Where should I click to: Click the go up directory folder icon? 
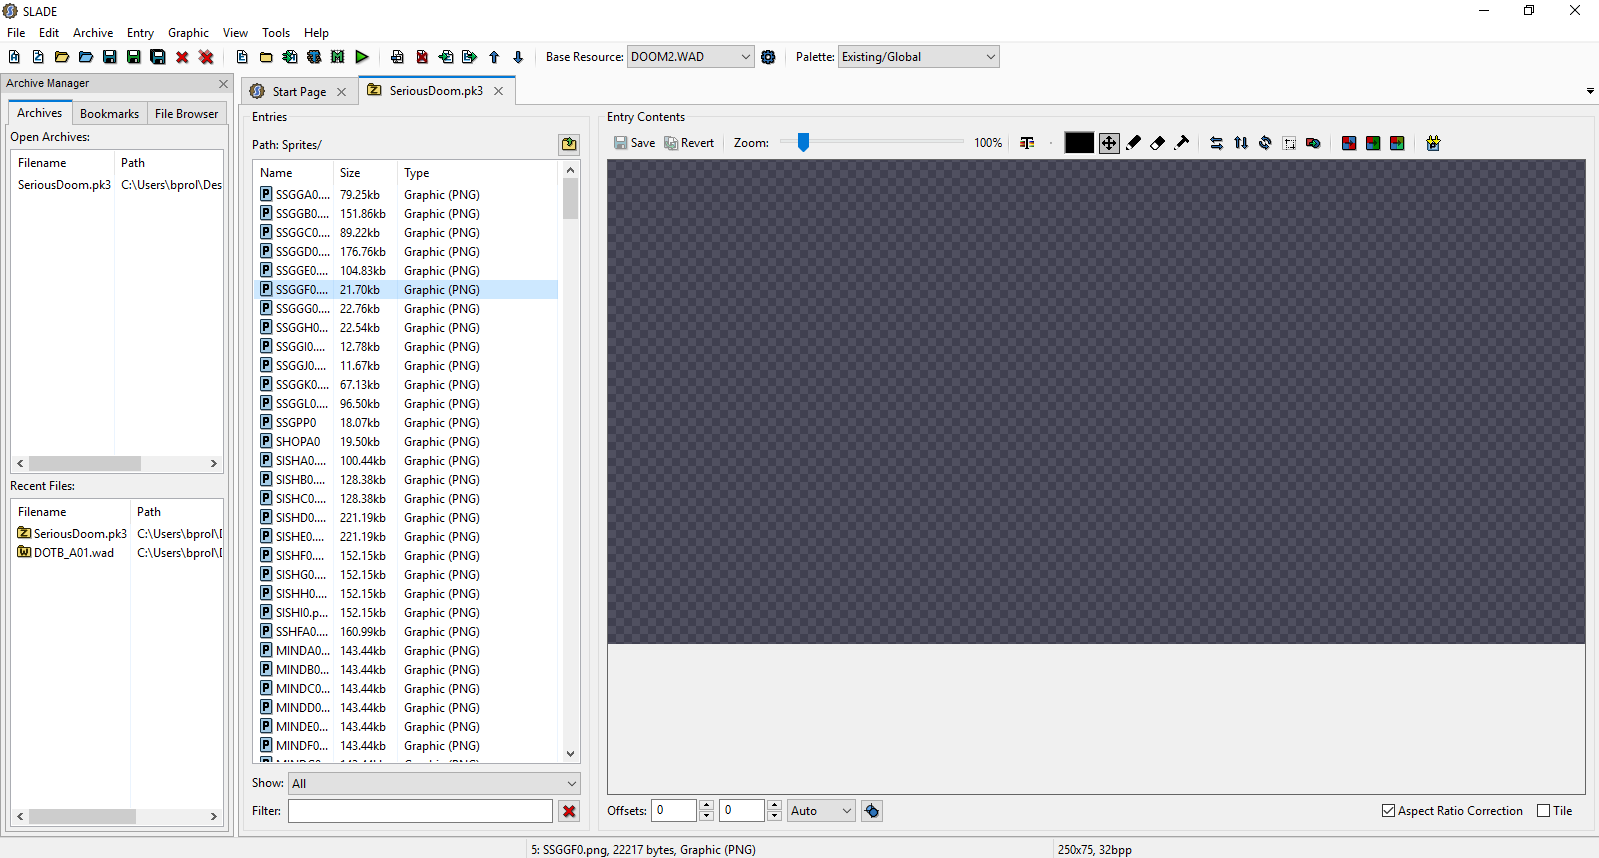point(569,145)
